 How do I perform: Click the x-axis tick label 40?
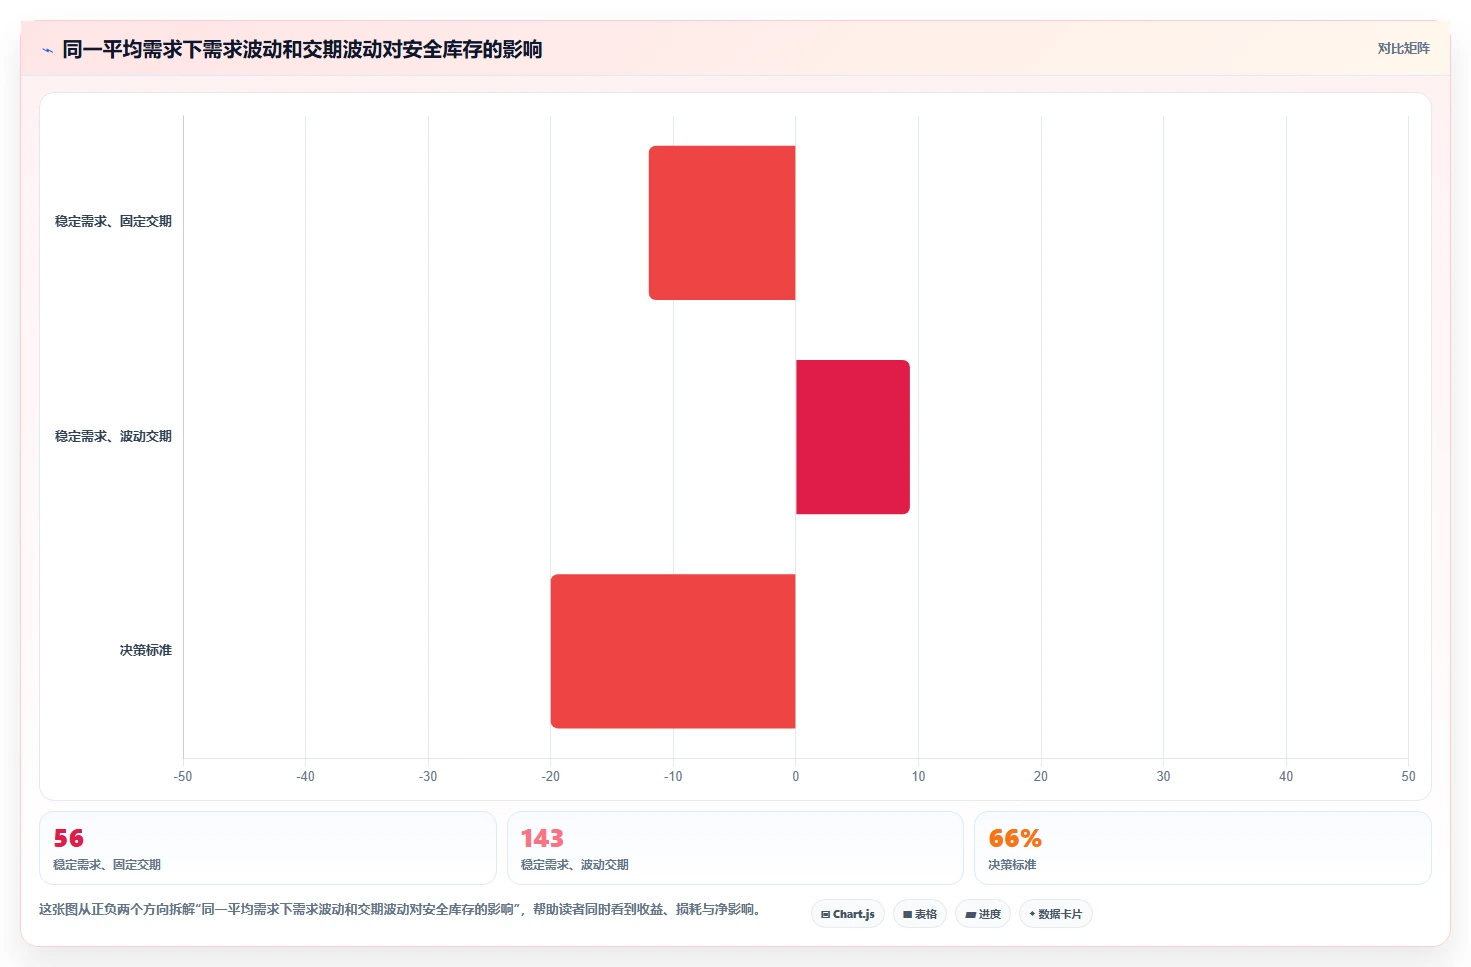click(1286, 776)
